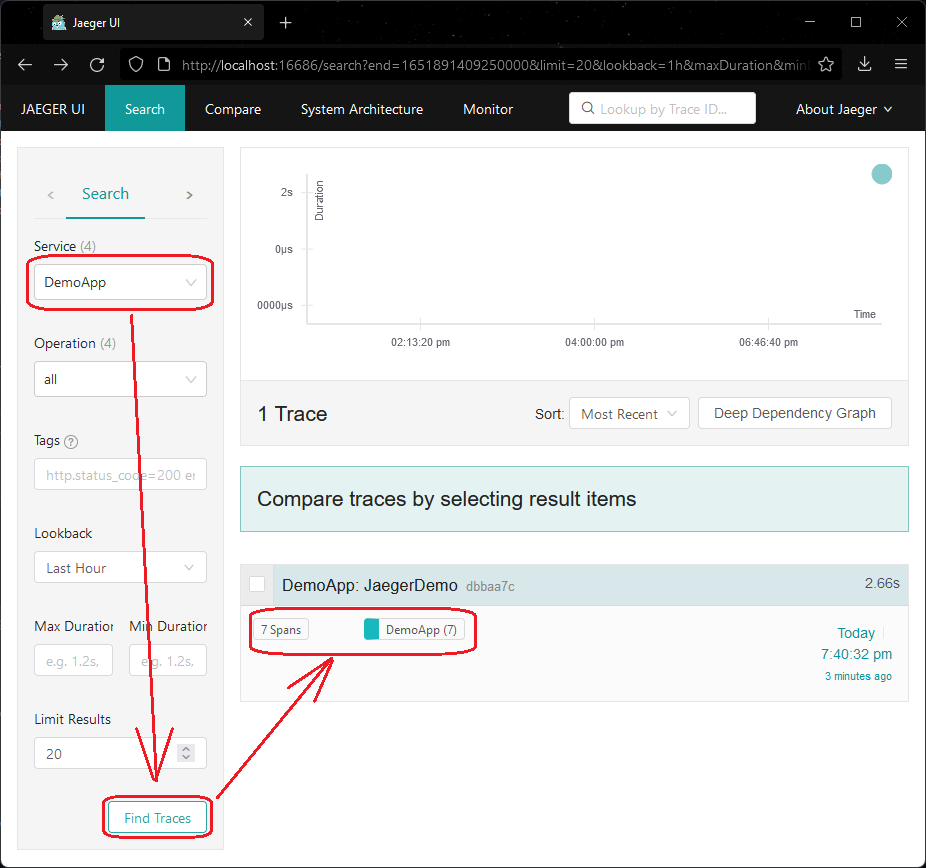The width and height of the screenshot is (926, 868).
Task: Click the 7 Spans badge
Action: (x=281, y=630)
